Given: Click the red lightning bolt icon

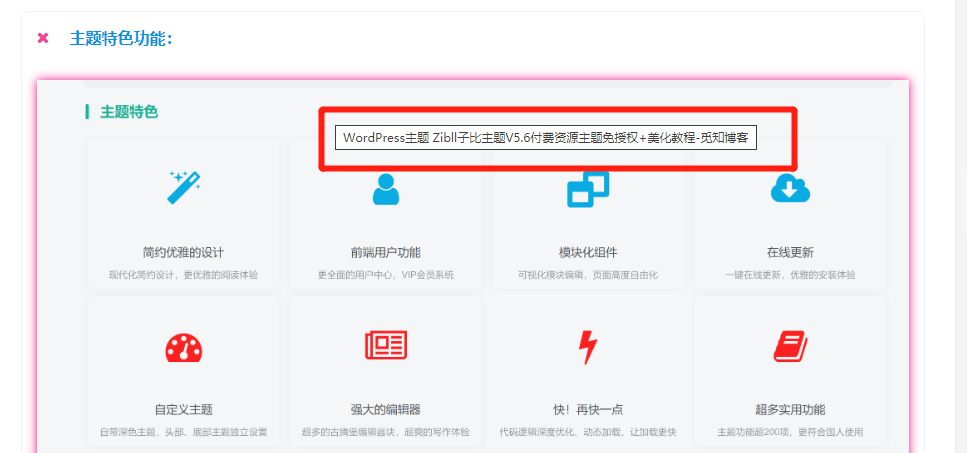Looking at the screenshot, I should click(588, 347).
